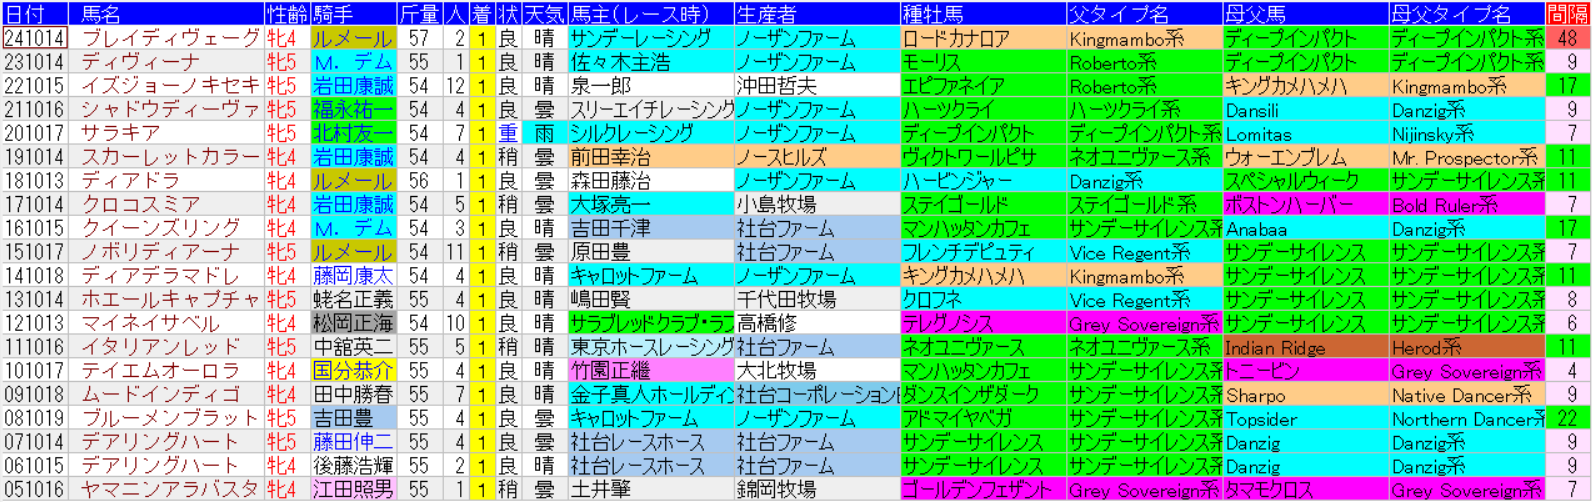Click horse name クロコスミア
The image size is (1592, 502).
point(166,205)
